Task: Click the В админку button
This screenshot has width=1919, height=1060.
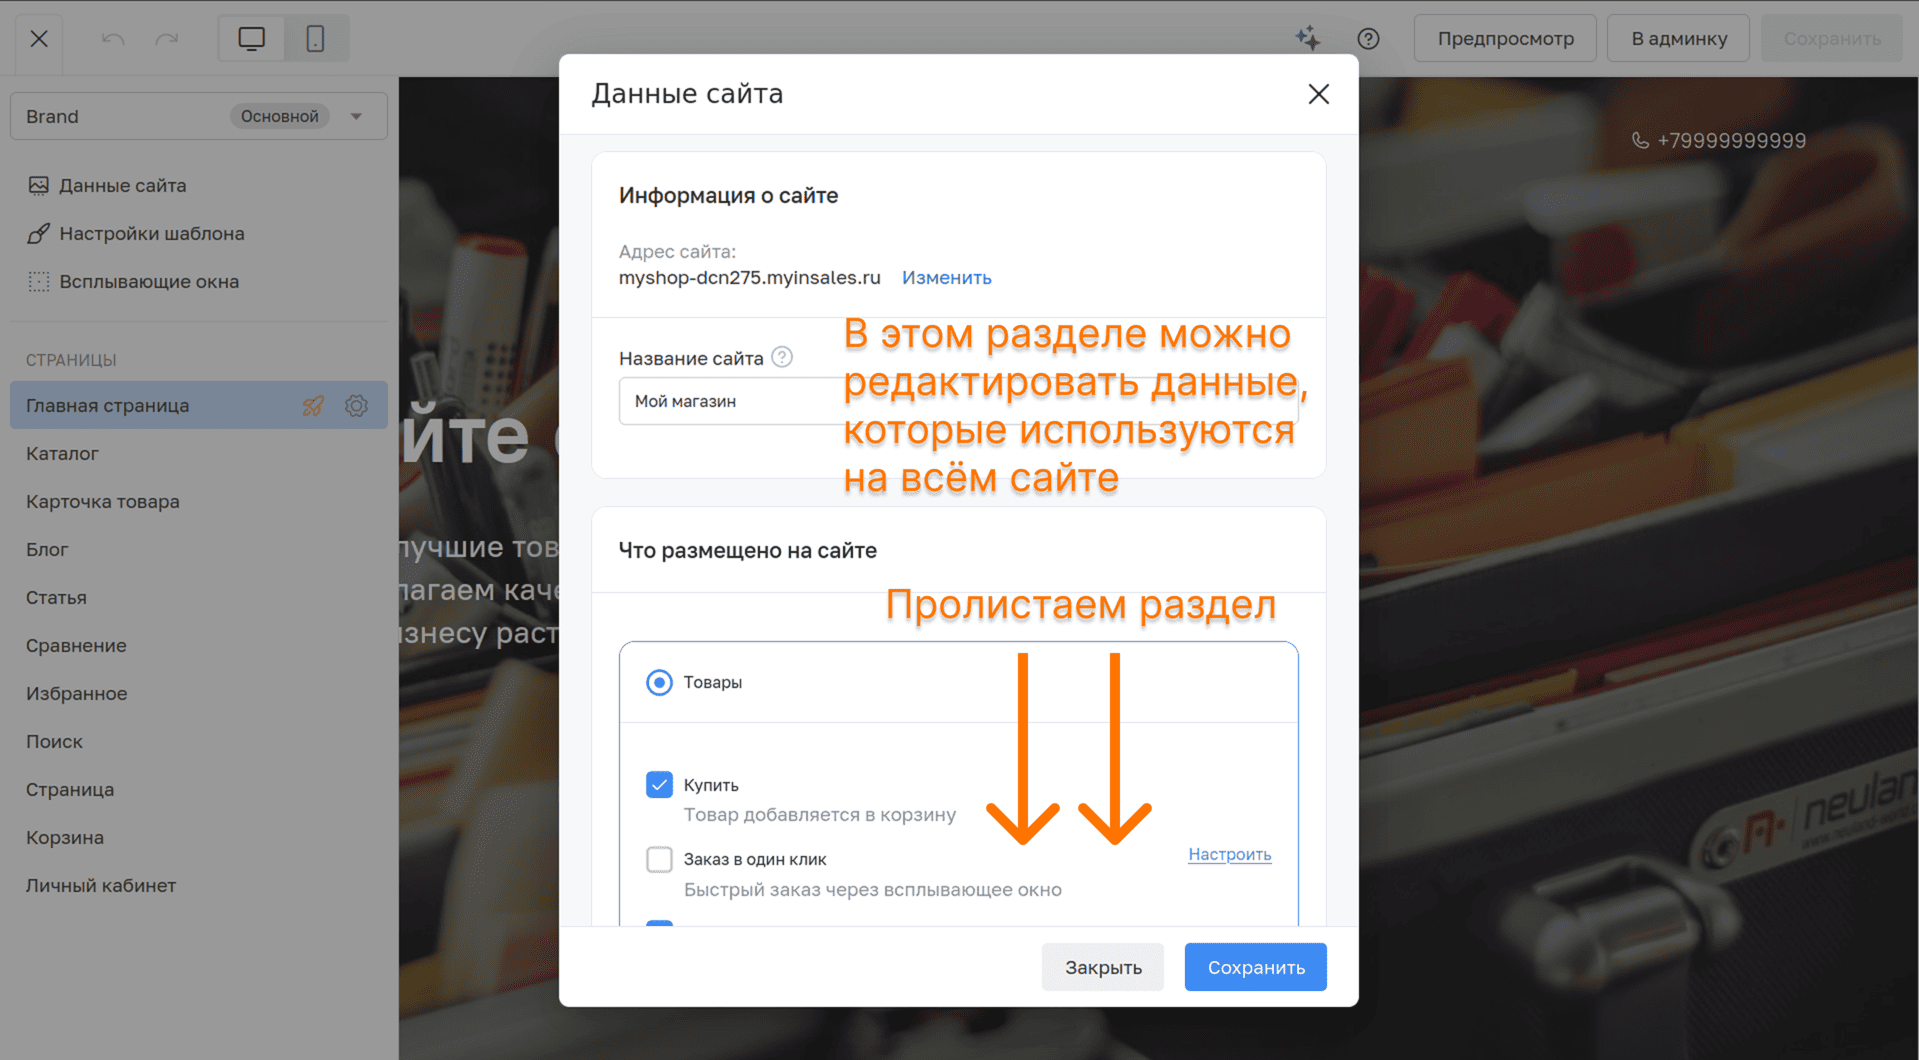Action: 1679,39
